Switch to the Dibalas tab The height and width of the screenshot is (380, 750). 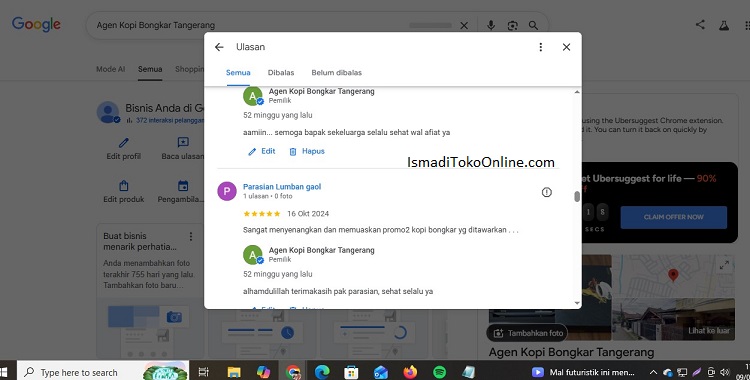(281, 73)
